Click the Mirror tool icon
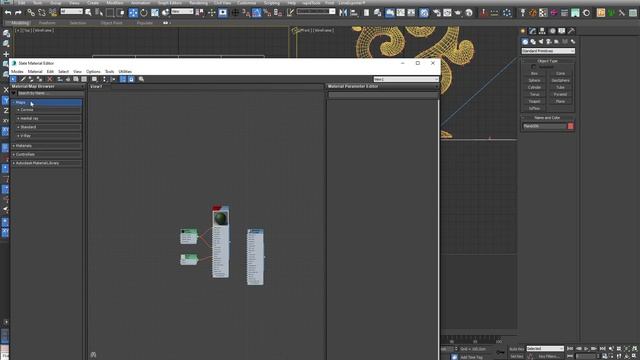640x360 pixels. [x=343, y=13]
